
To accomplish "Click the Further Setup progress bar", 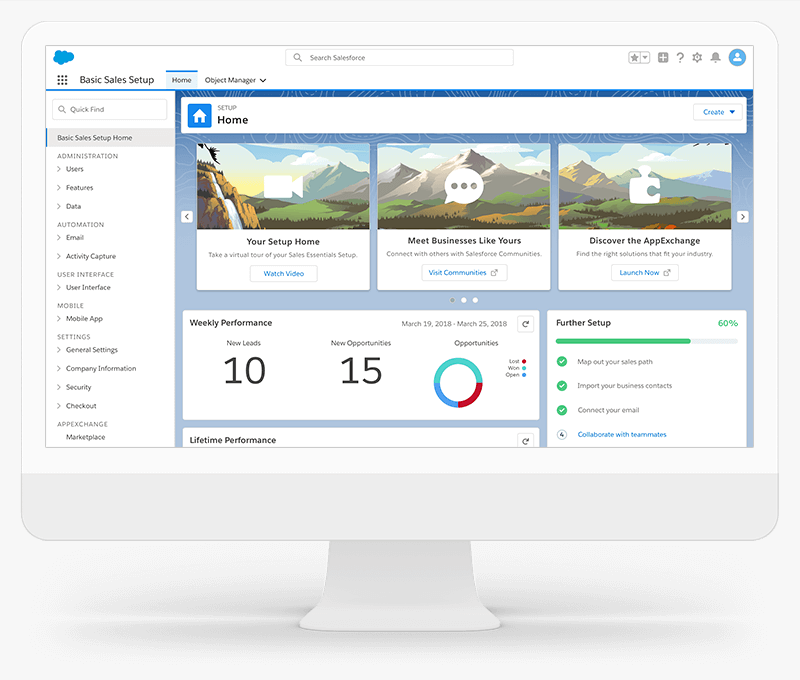I will coord(647,341).
